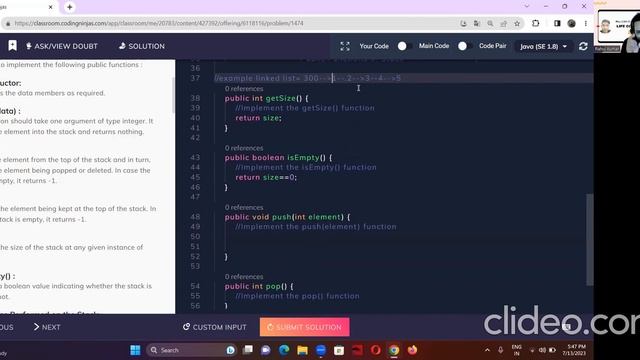
Task: Open the ASK/VIEW DOUBT option
Action: click(62, 46)
